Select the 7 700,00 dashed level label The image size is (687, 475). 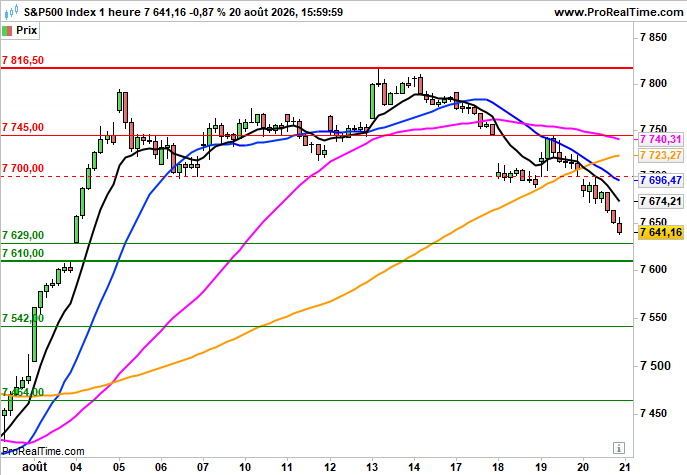click(23, 168)
